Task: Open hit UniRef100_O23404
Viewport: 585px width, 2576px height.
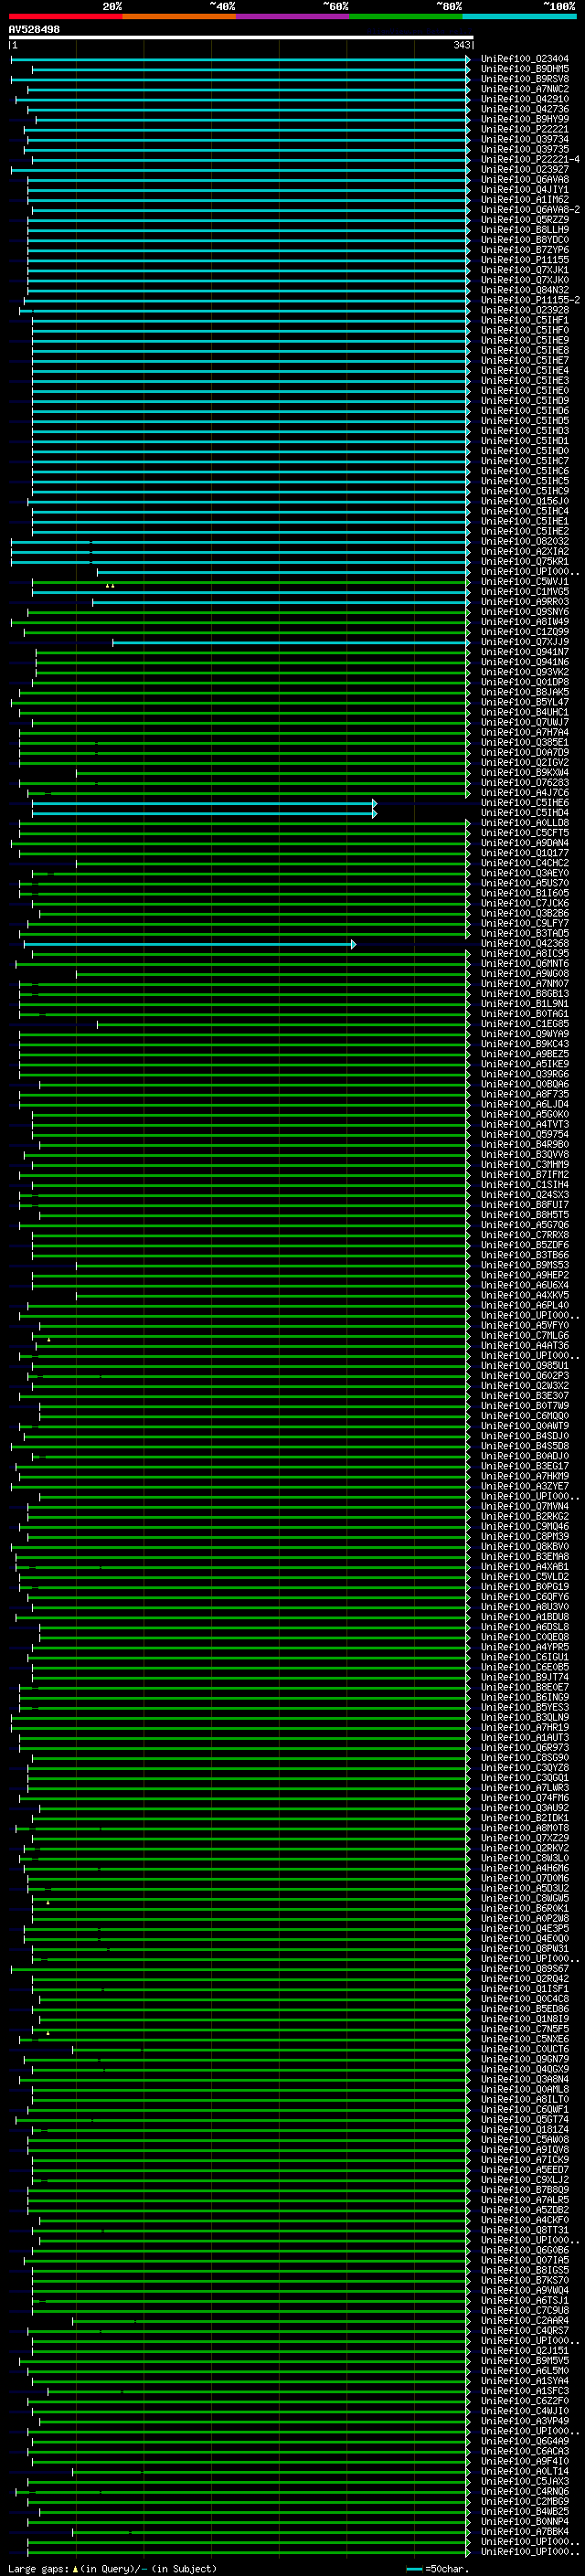Action: click(525, 59)
